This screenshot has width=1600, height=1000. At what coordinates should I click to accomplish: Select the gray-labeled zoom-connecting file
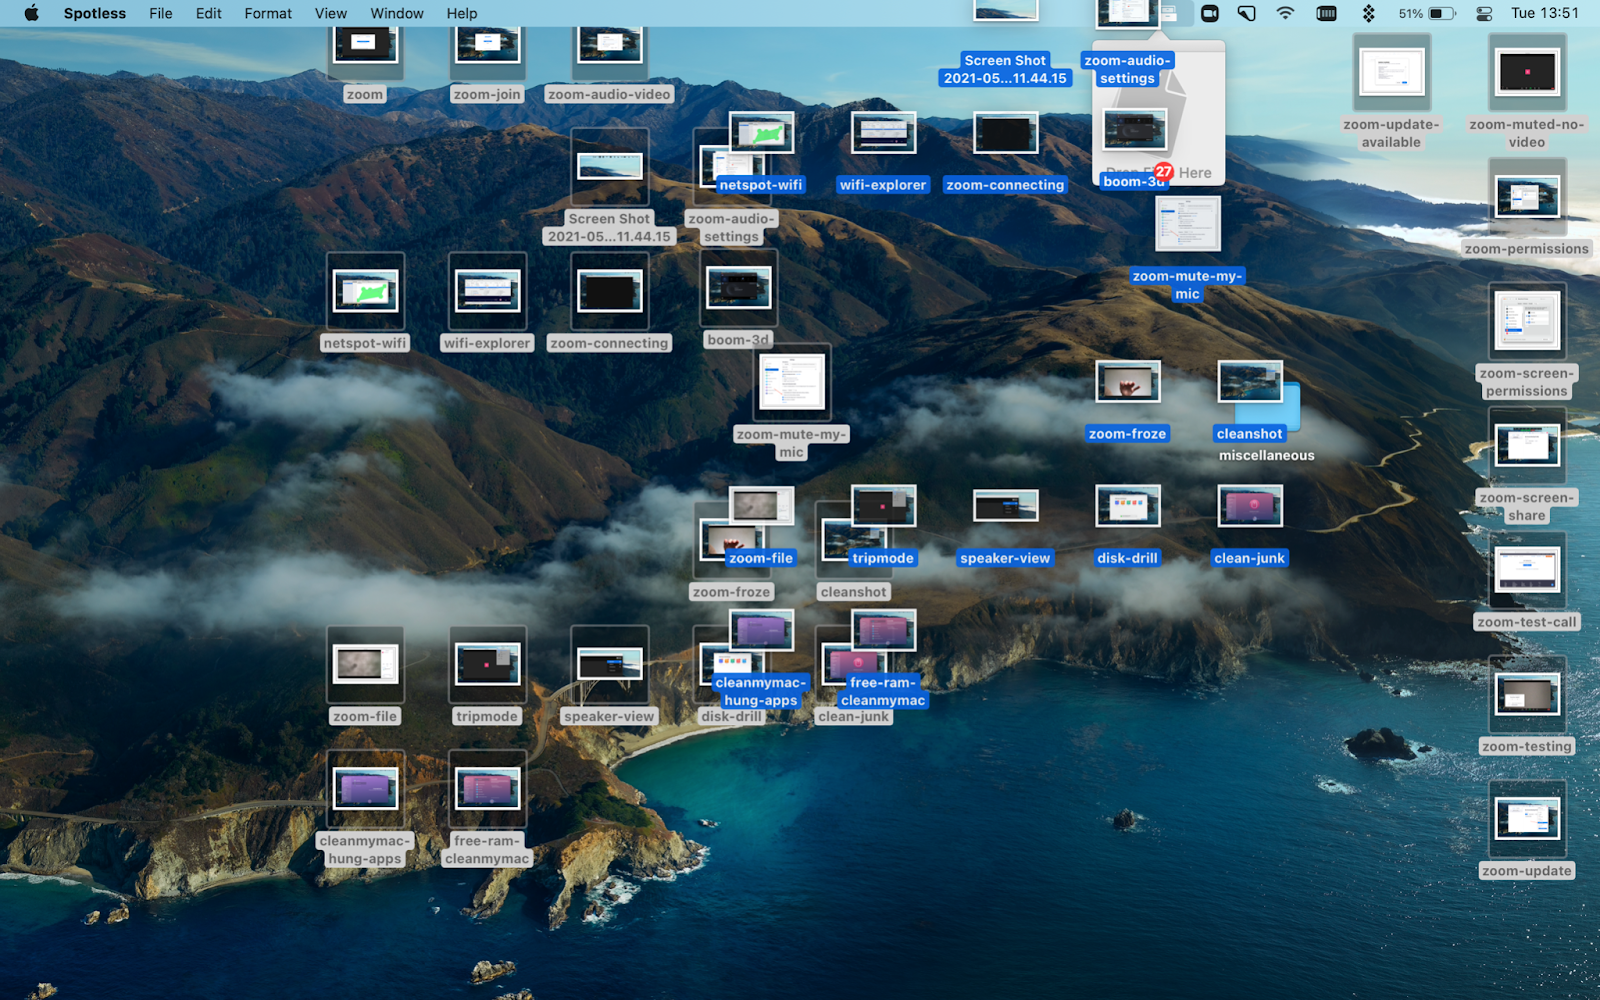pos(610,291)
